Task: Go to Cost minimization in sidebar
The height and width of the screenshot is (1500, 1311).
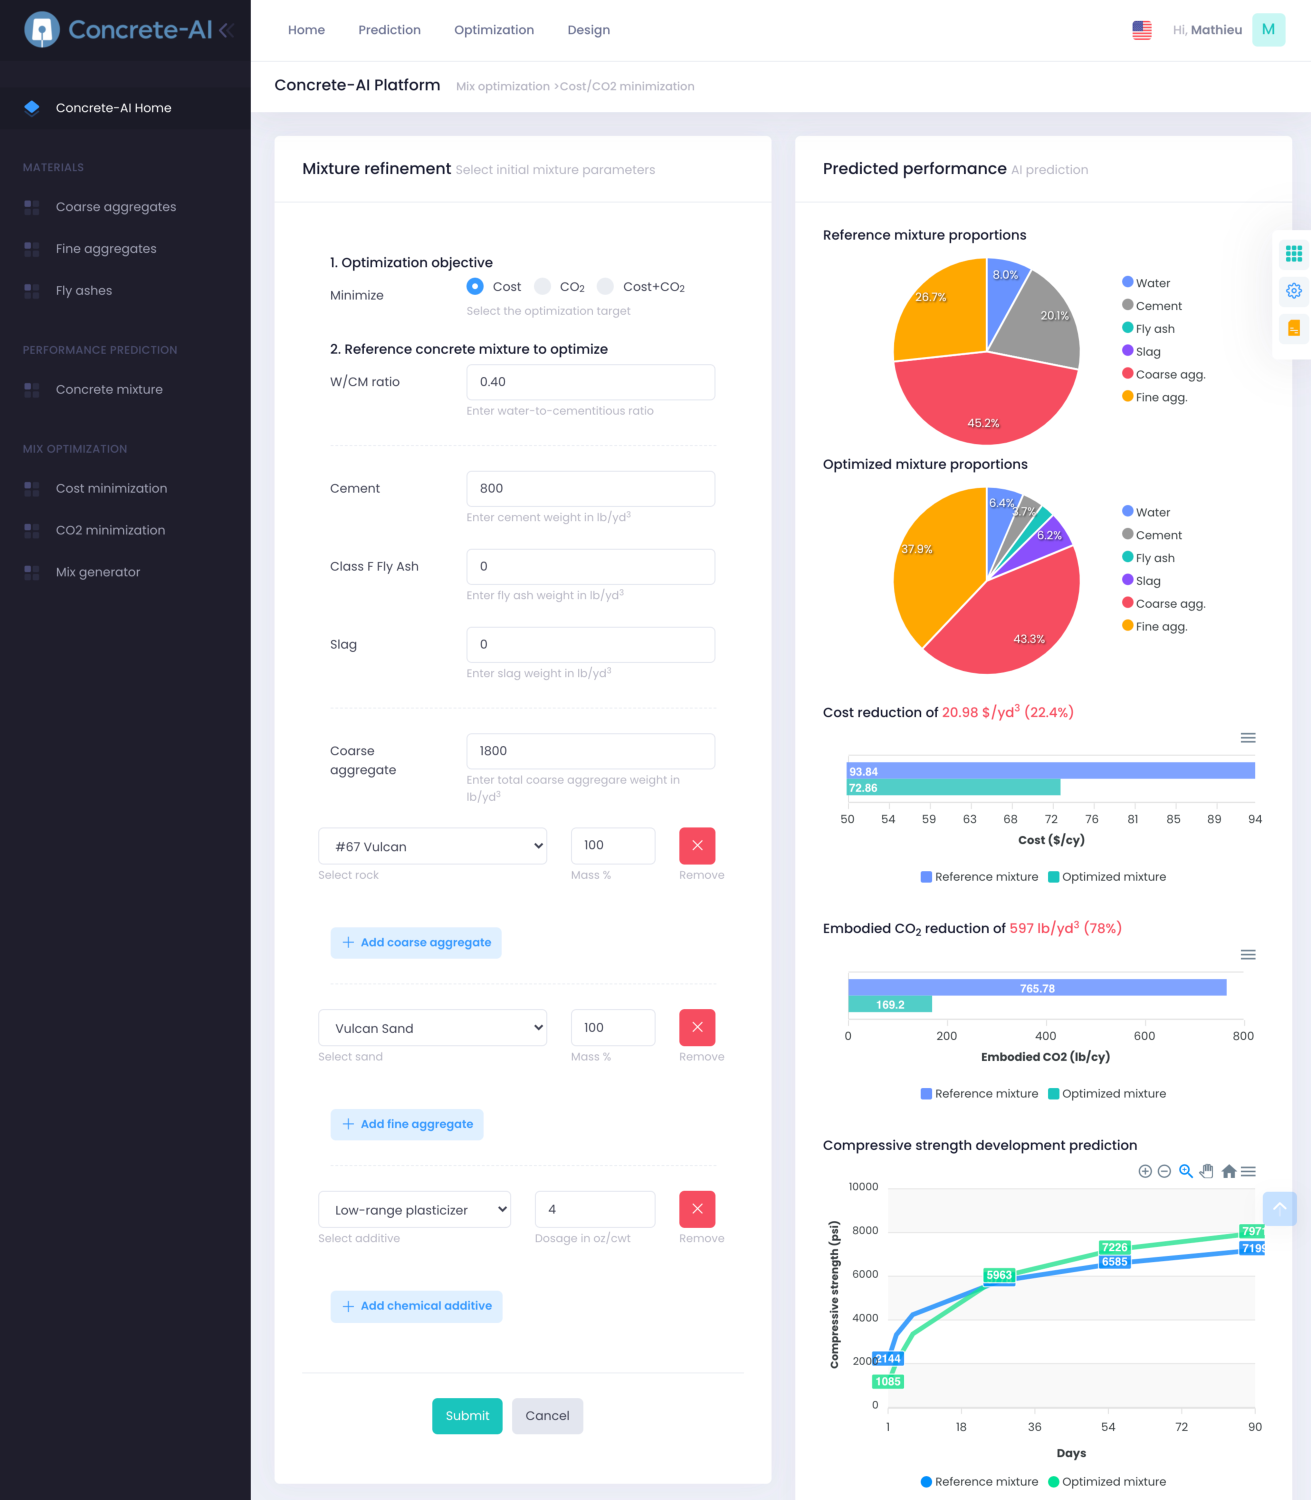Action: (111, 488)
